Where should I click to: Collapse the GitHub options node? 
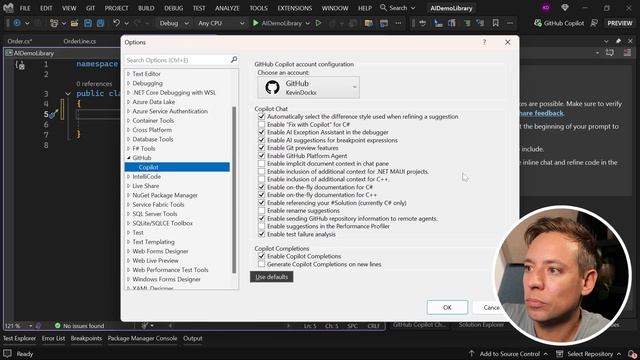129,158
